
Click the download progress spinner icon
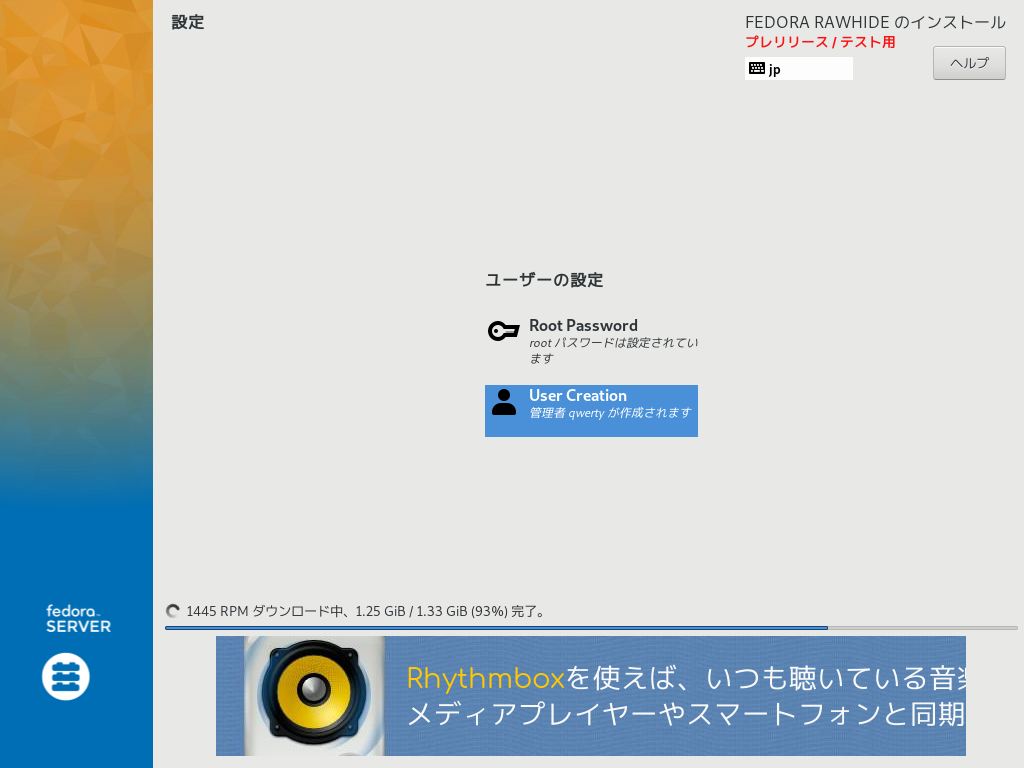(173, 611)
